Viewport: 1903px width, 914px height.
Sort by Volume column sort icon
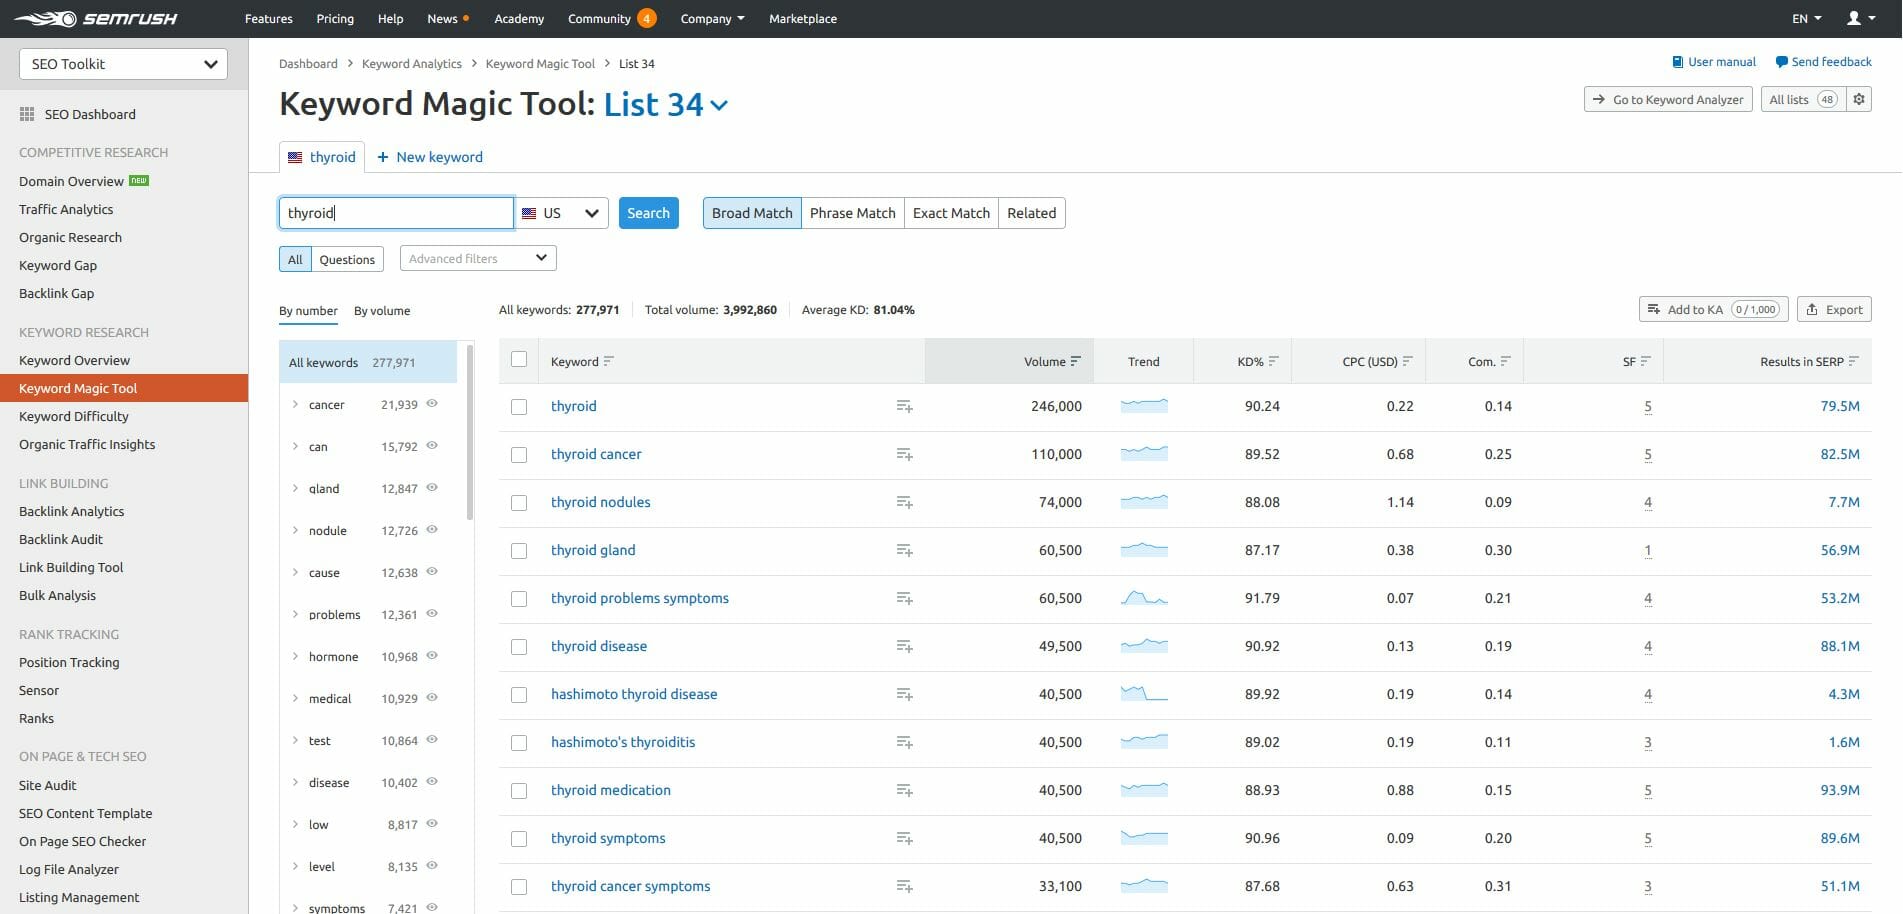point(1075,361)
